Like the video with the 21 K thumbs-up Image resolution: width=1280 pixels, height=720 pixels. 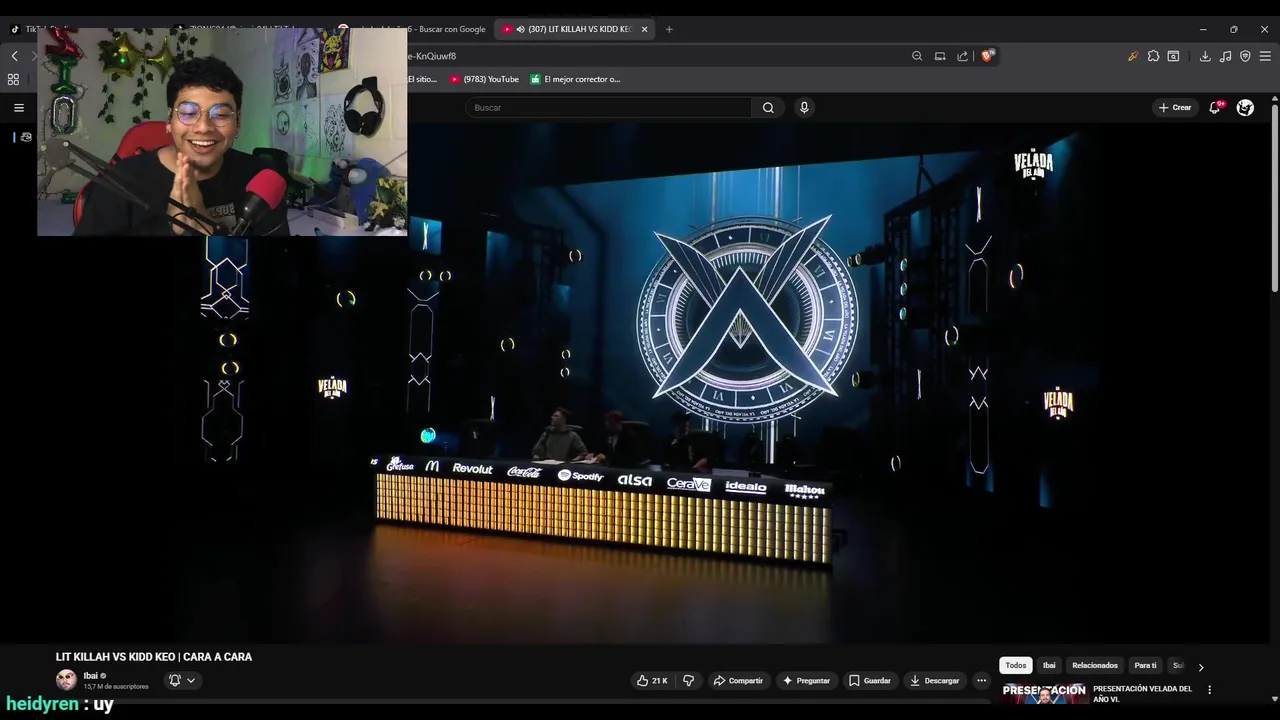(x=652, y=680)
